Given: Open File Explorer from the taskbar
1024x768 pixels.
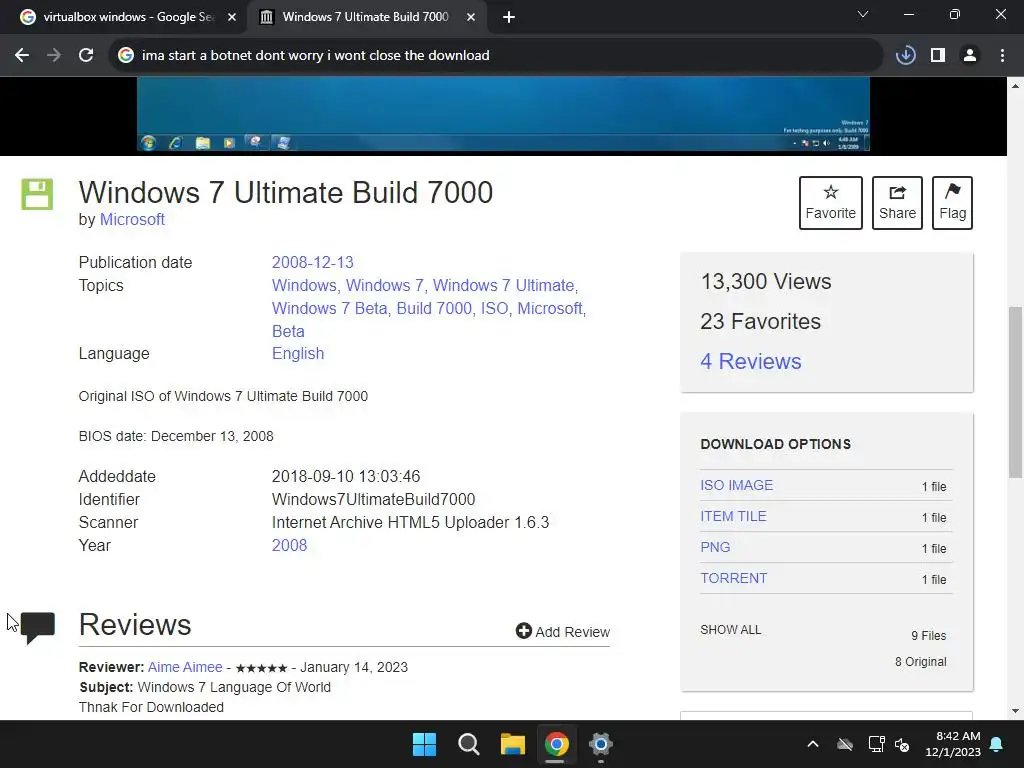Looking at the screenshot, I should pos(513,744).
